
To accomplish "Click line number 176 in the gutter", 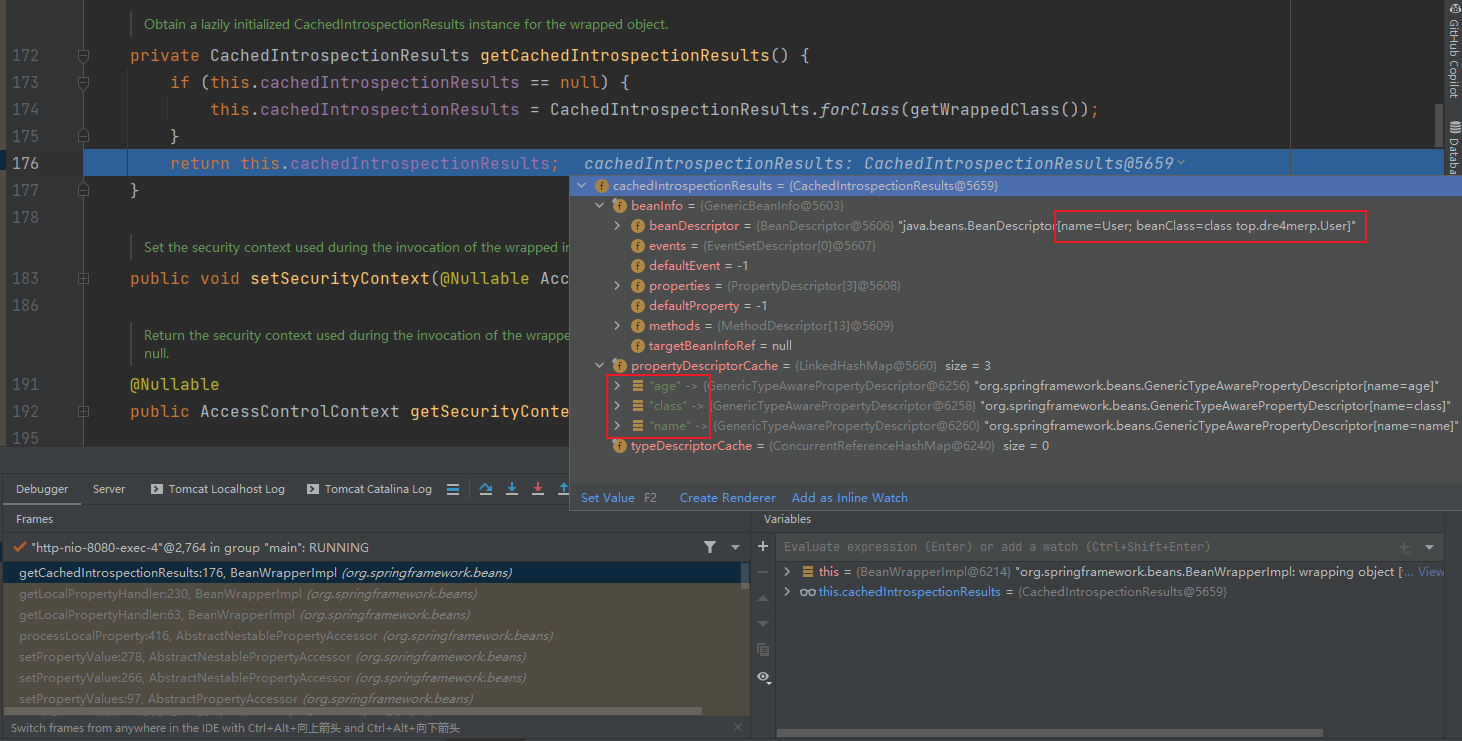I will [x=25, y=163].
